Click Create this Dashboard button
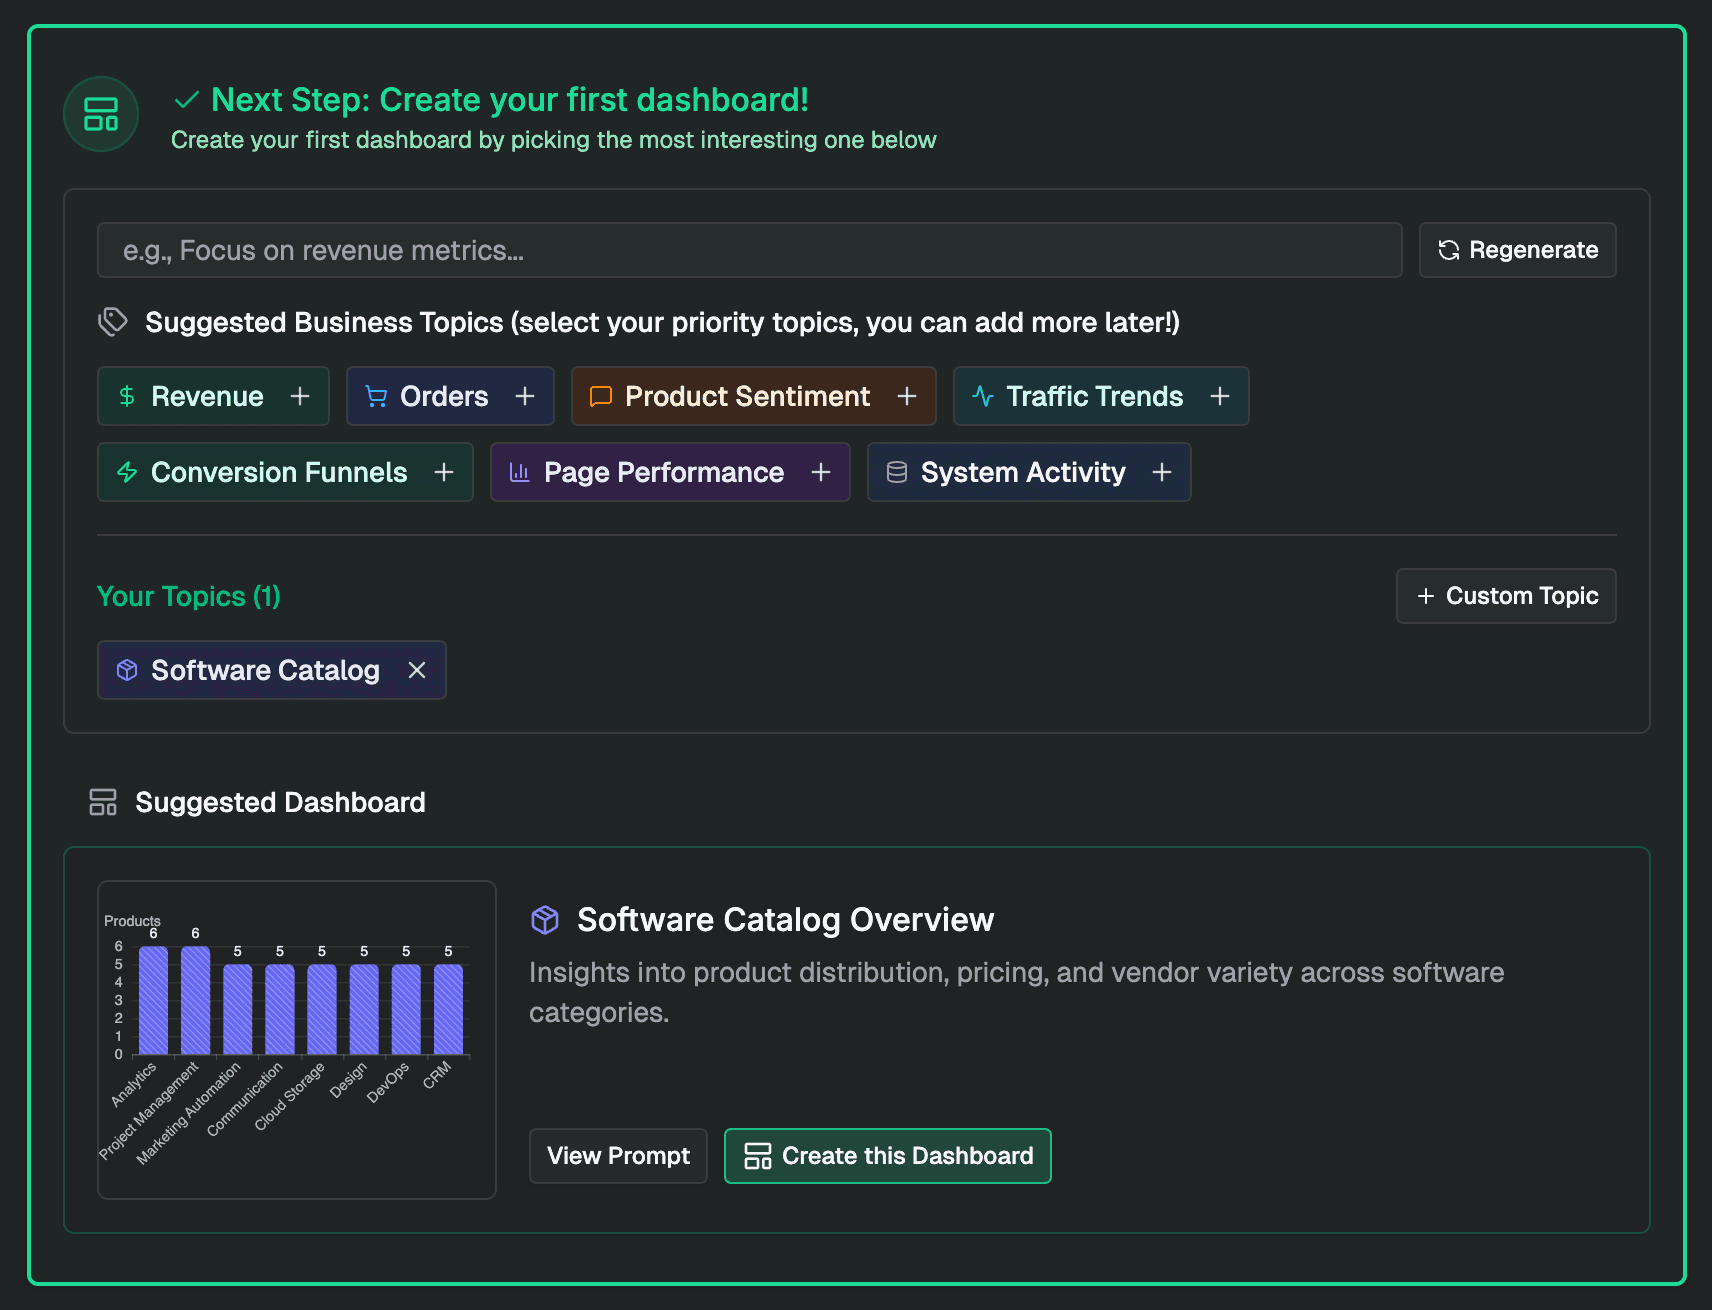Screen dimensions: 1712x1310 (887, 1156)
